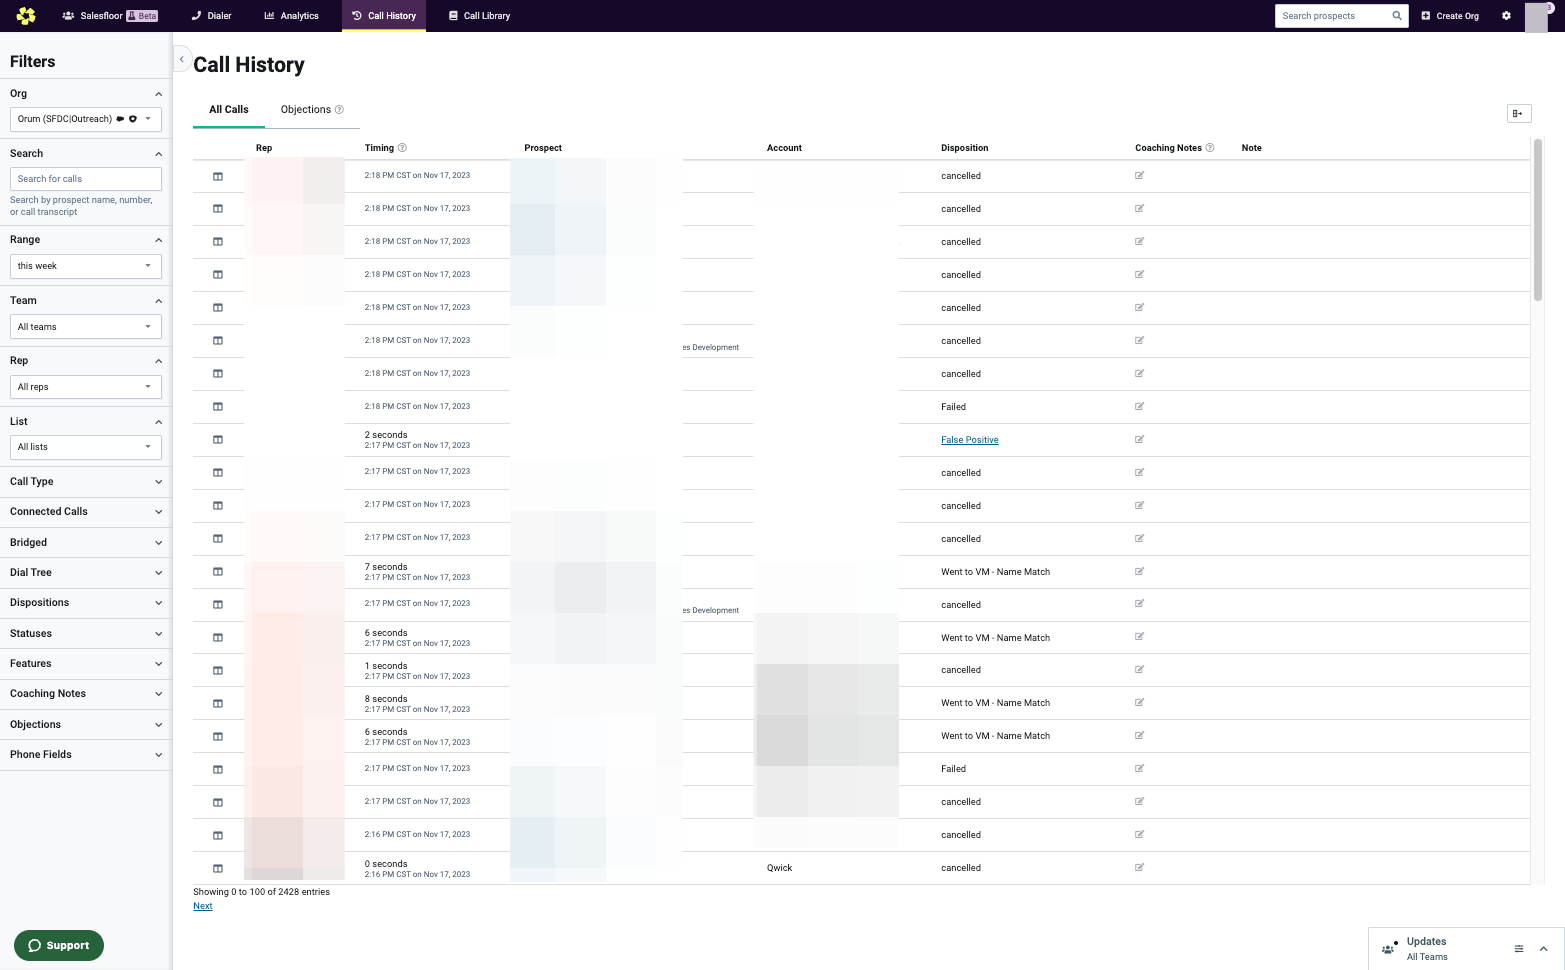Expand the Dial Tree filter section

[x=86, y=573]
